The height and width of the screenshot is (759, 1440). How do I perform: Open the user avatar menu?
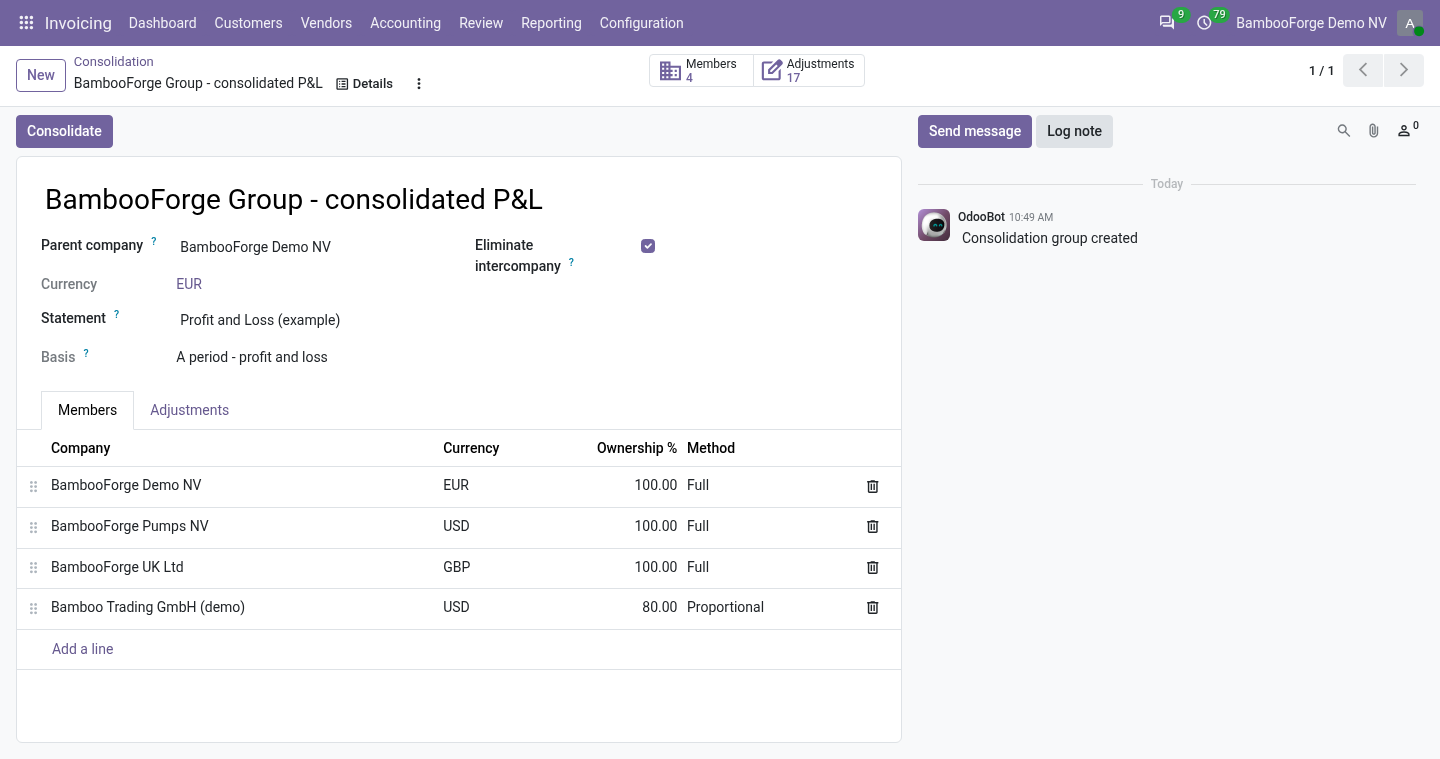click(x=1410, y=23)
